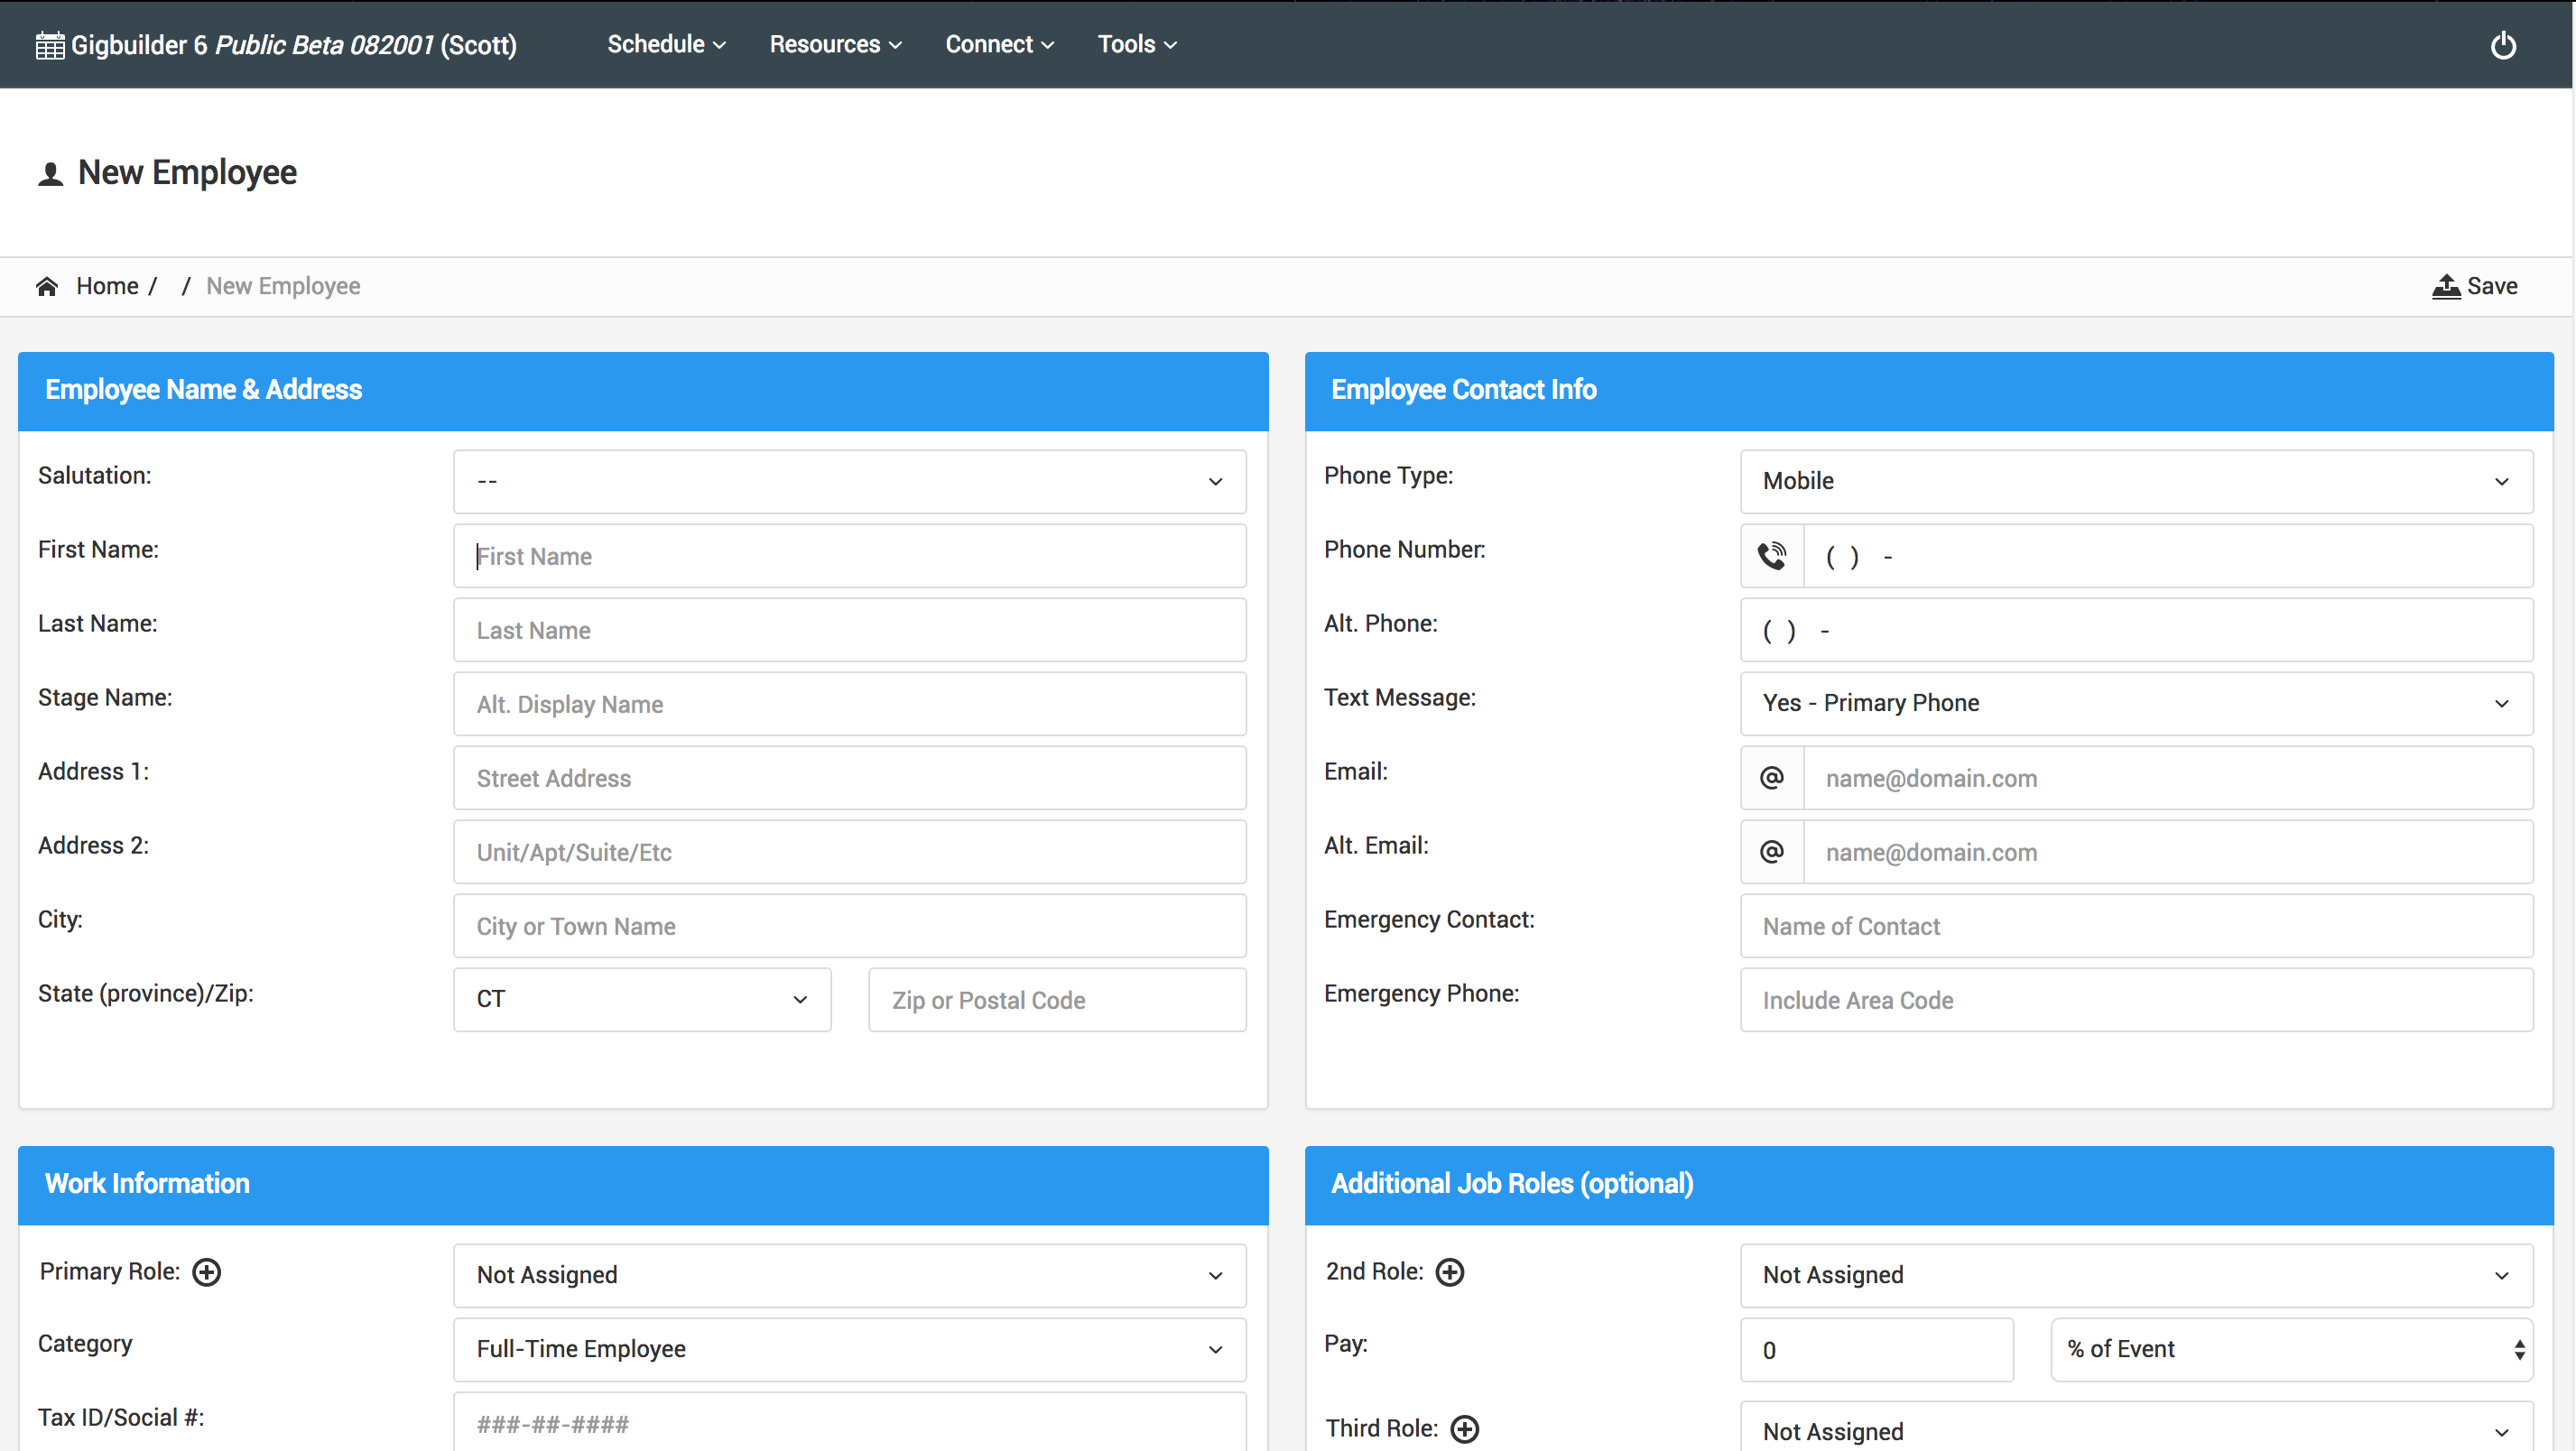This screenshot has width=2576, height=1451.
Task: Click the Save button
Action: coord(2475,287)
